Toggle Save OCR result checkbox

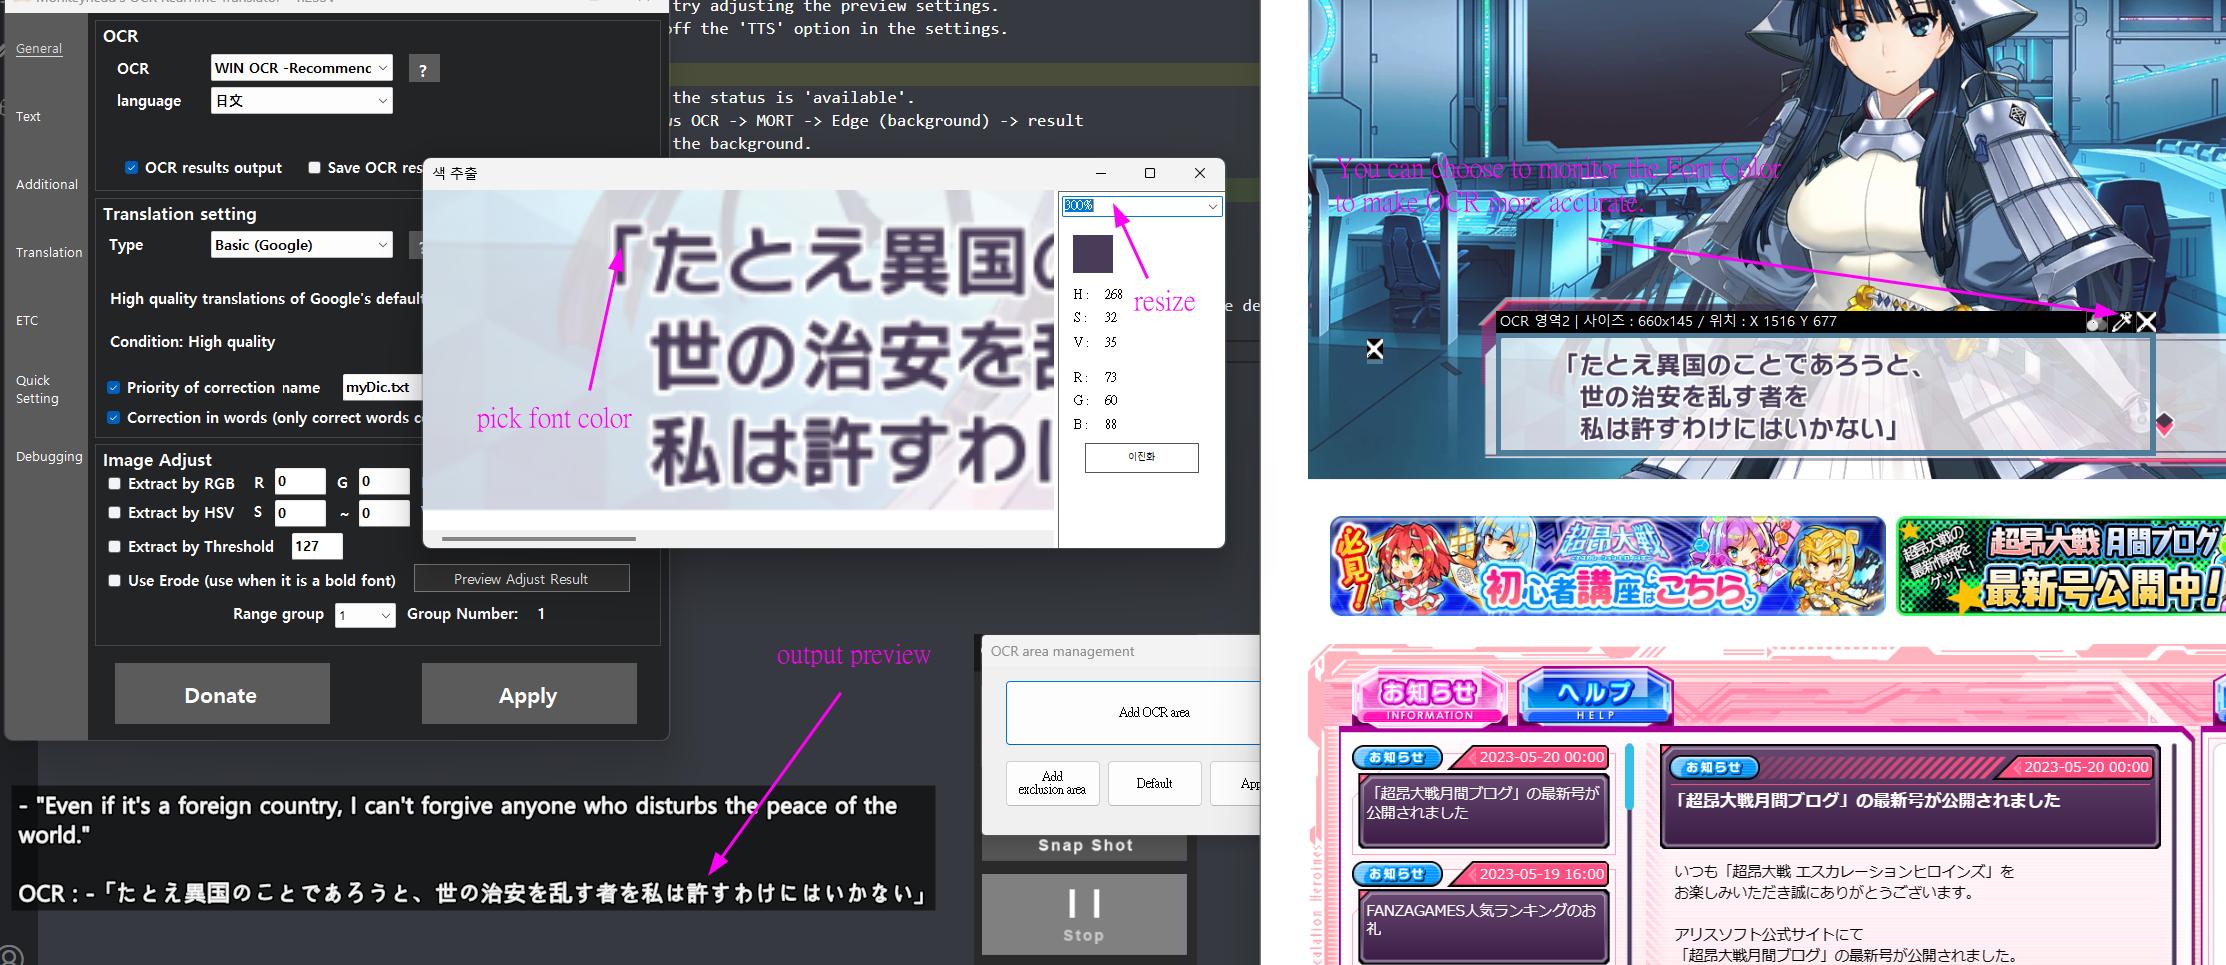pyautogui.click(x=314, y=167)
